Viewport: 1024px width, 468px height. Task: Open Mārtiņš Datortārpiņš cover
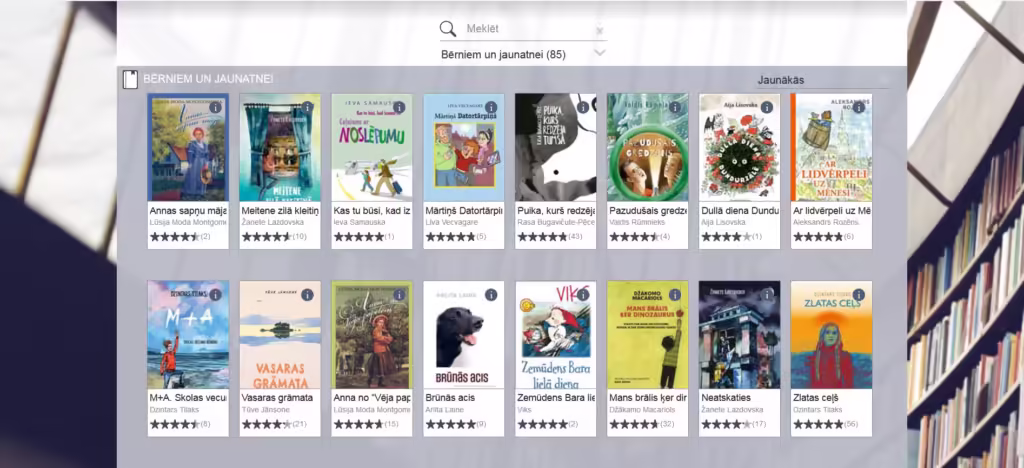click(x=464, y=148)
